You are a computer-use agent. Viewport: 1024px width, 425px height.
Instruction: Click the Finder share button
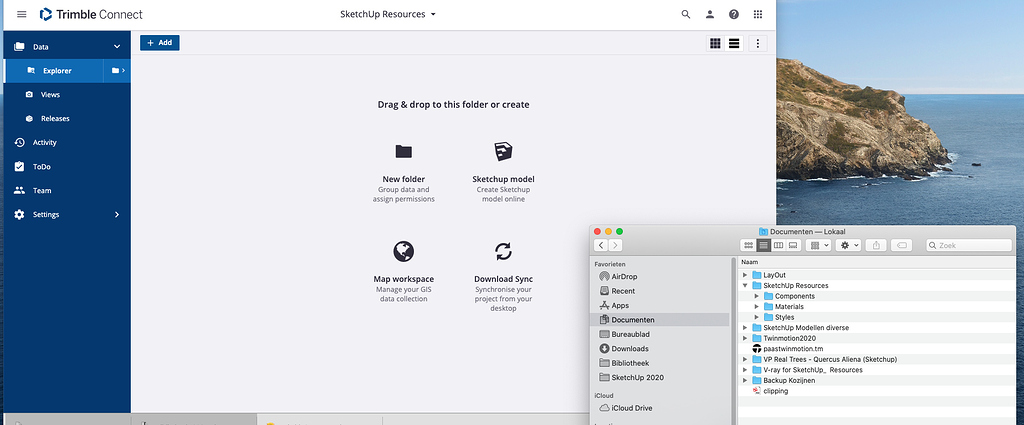(876, 245)
